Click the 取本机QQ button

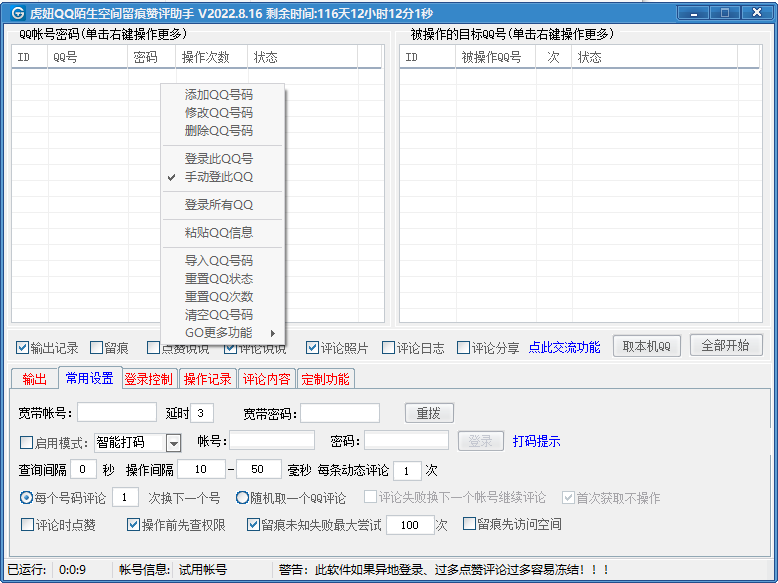pyautogui.click(x=647, y=346)
